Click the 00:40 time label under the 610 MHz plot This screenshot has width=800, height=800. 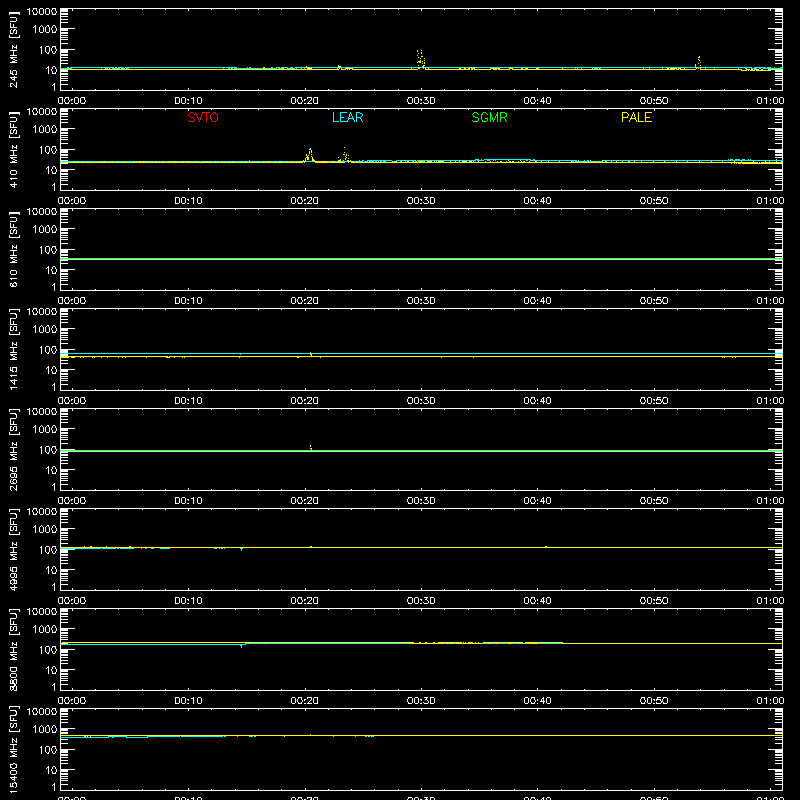(537, 301)
